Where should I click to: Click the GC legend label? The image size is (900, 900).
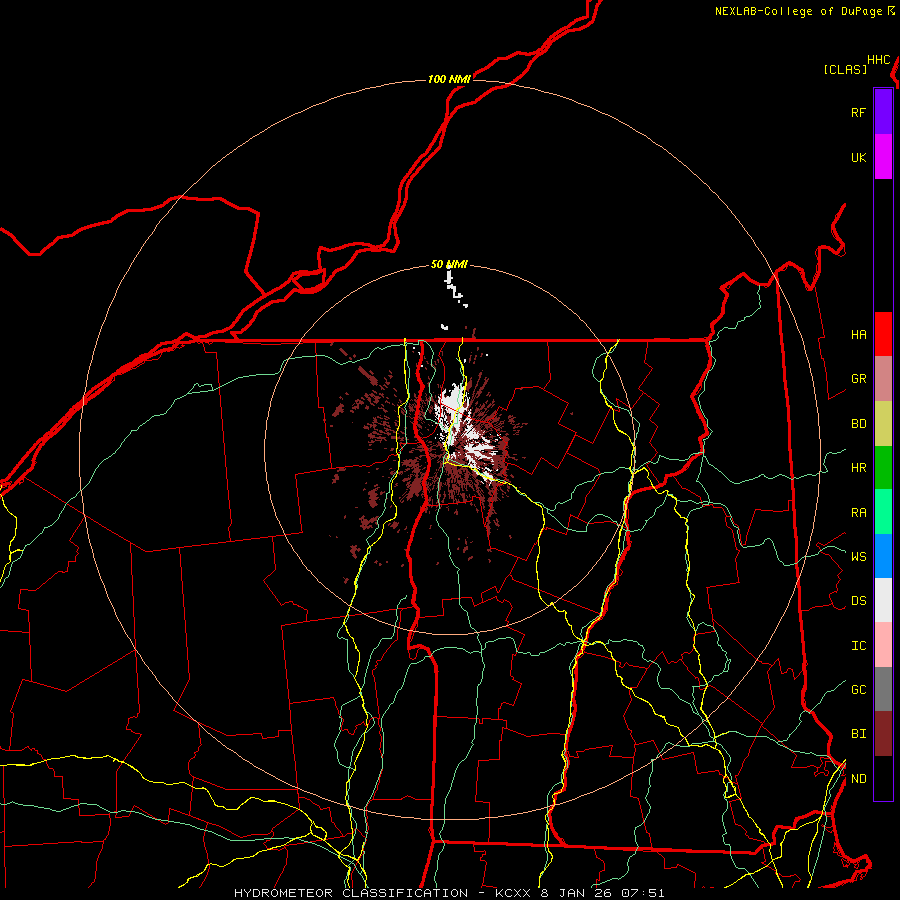coord(858,689)
